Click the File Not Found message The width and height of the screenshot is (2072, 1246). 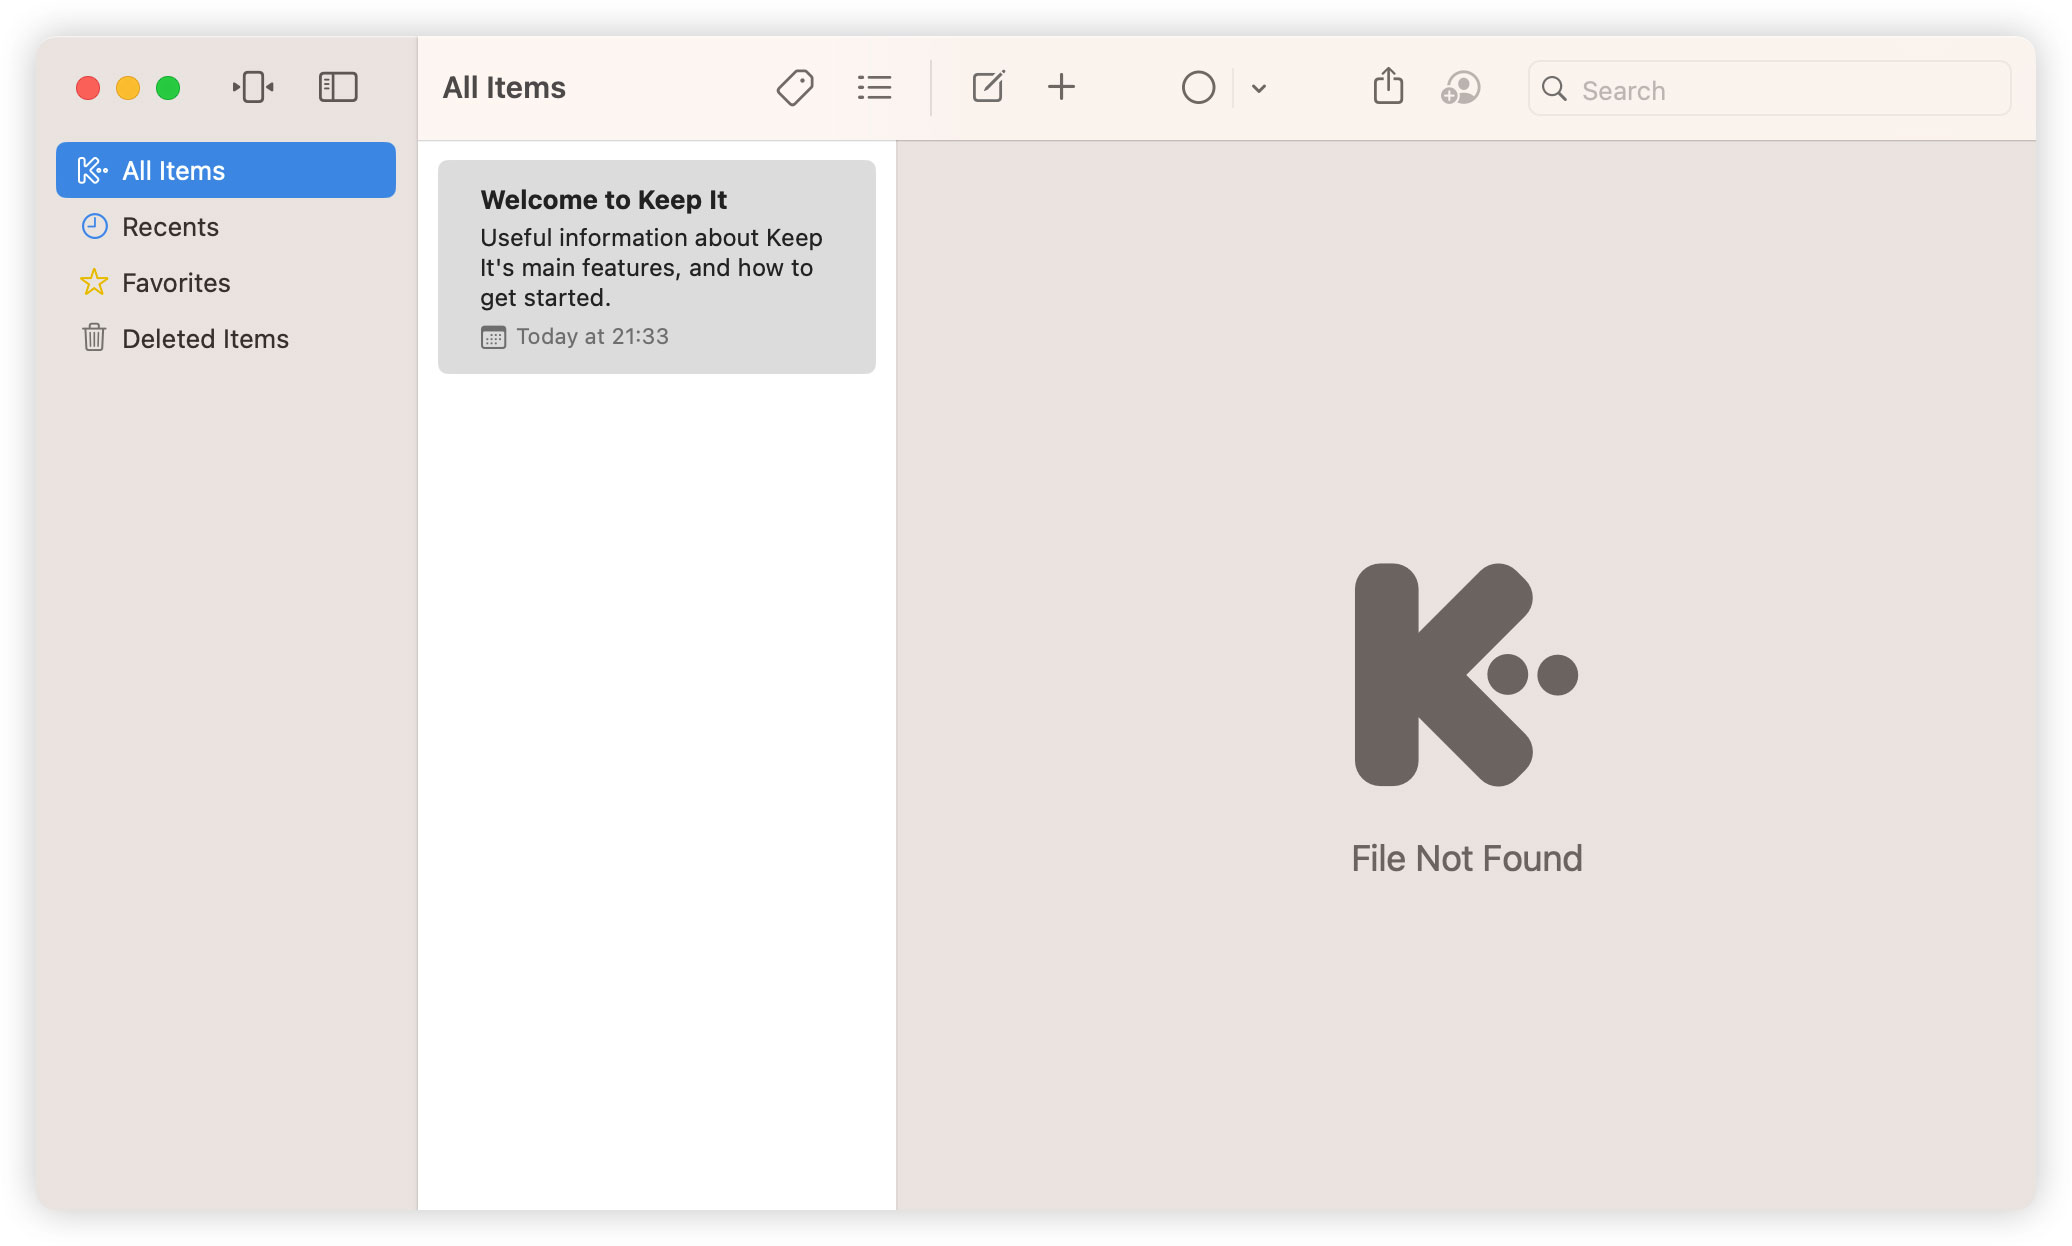point(1467,859)
